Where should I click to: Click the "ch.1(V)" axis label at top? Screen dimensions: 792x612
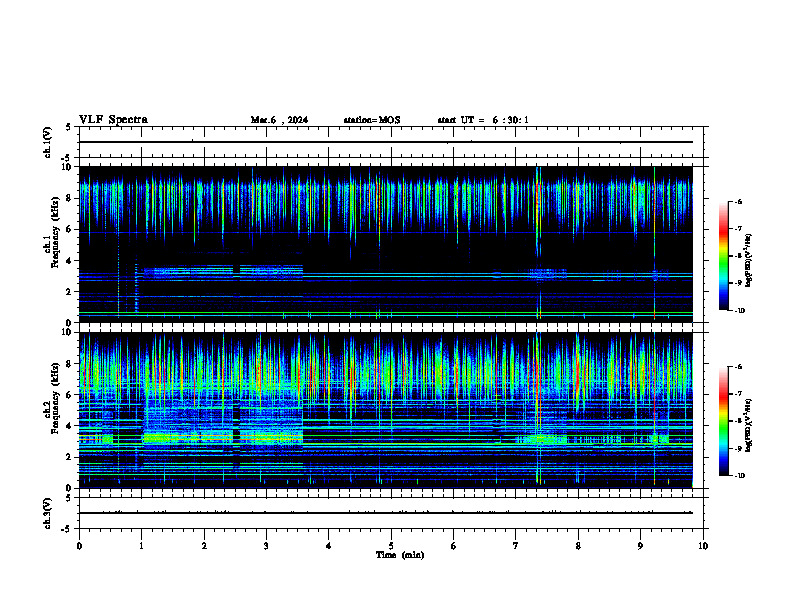click(x=48, y=142)
